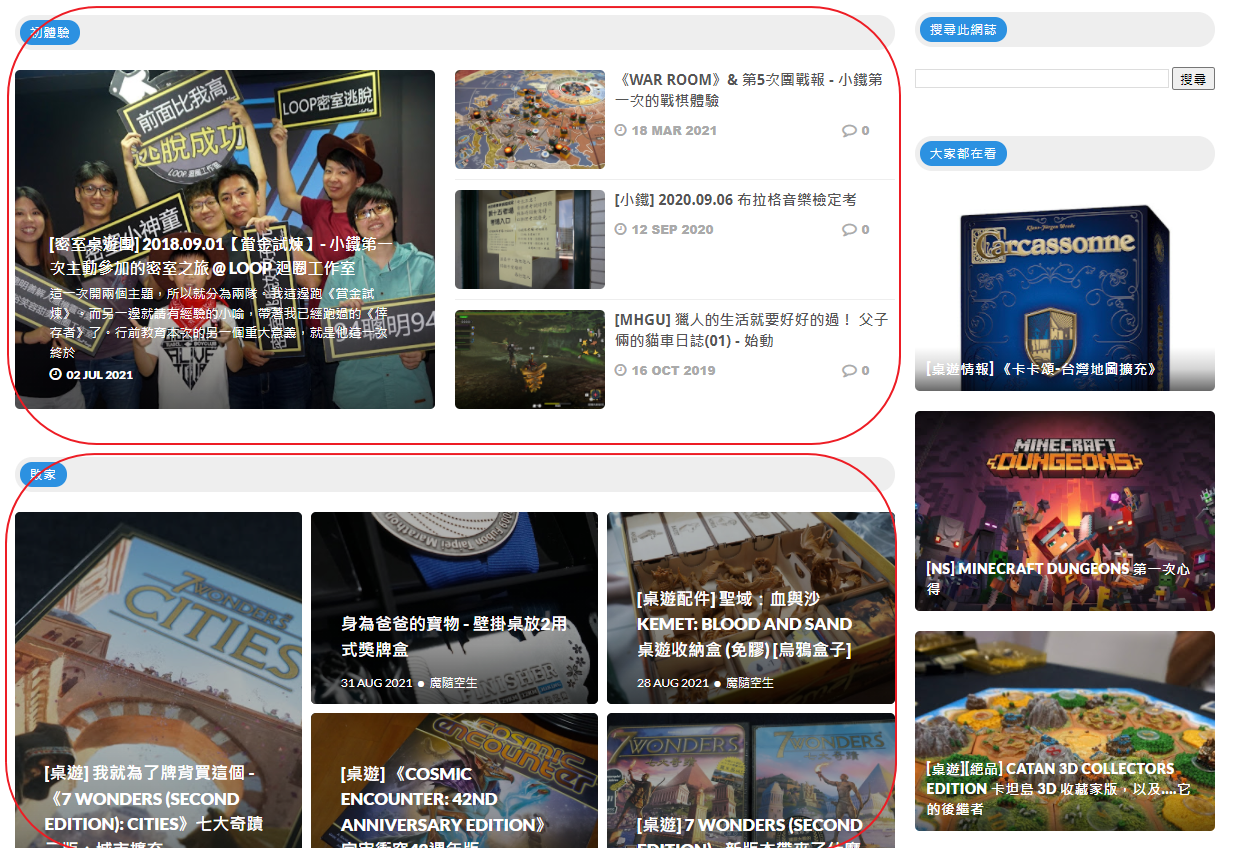Image resolution: width=1243 pixels, height=848 pixels.
Task: Click the 18 MAR 2021 date text
Action: [x=674, y=131]
